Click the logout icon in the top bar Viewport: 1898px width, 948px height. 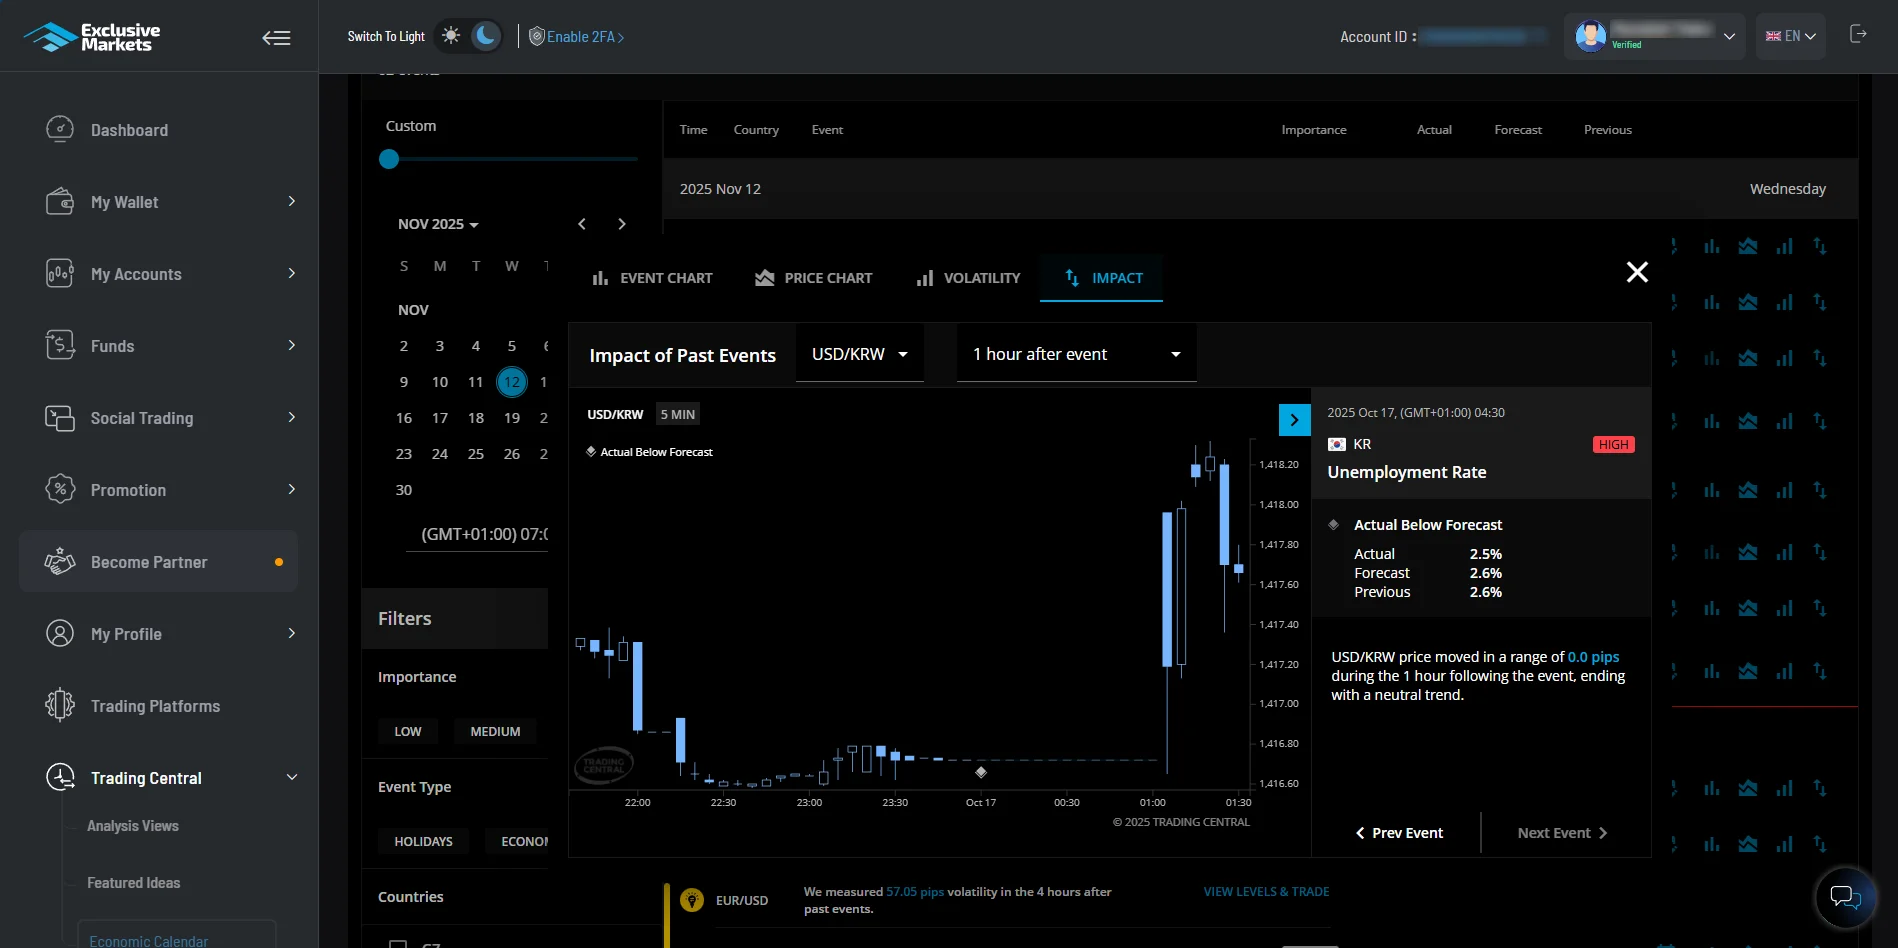pyautogui.click(x=1860, y=33)
